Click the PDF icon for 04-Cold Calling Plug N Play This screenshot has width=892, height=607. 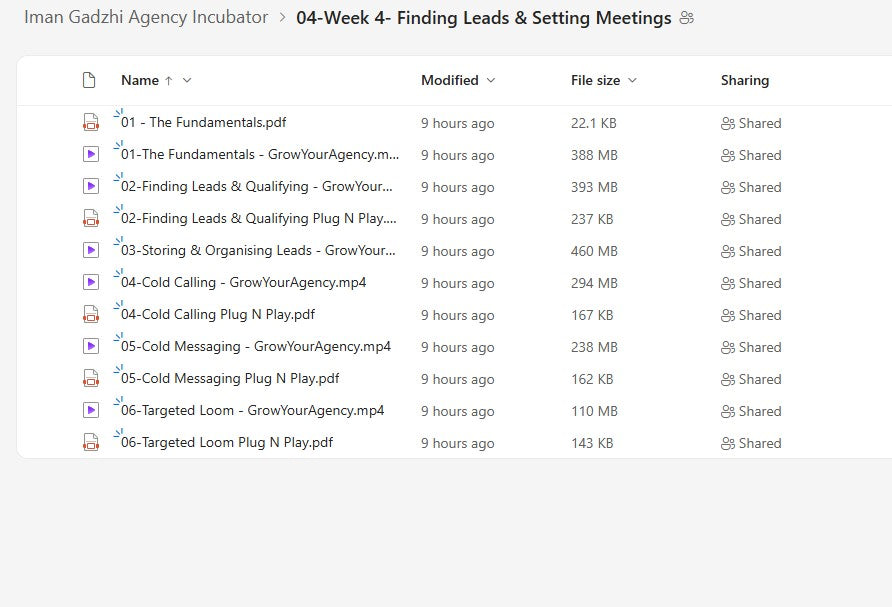click(x=91, y=315)
